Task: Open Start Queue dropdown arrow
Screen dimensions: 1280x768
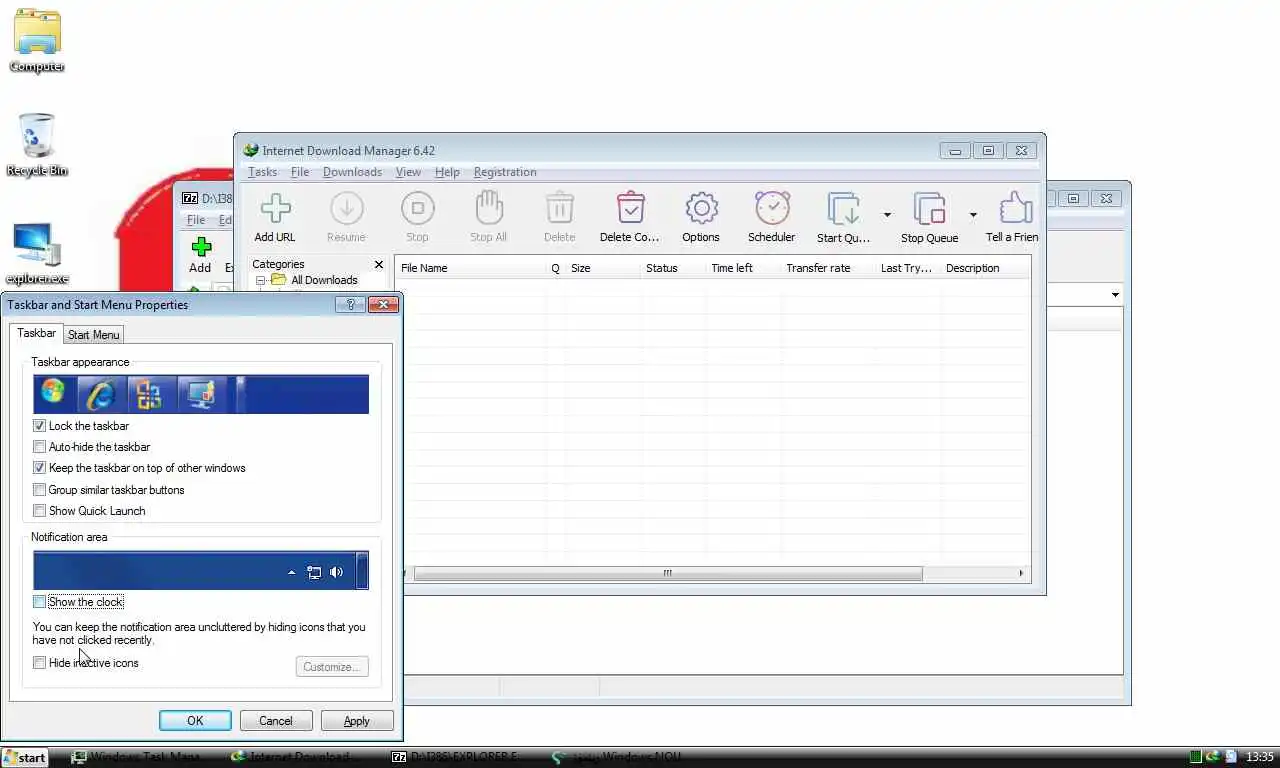Action: point(887,214)
